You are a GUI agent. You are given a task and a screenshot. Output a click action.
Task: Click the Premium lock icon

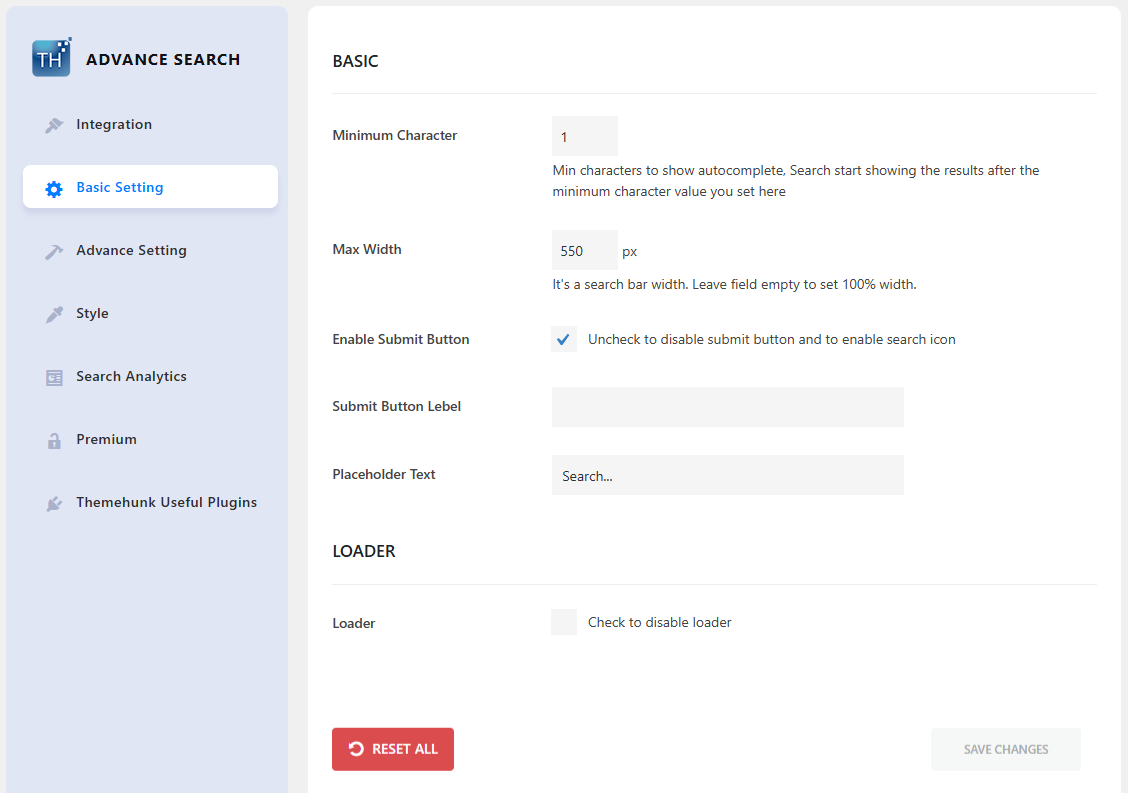point(54,440)
